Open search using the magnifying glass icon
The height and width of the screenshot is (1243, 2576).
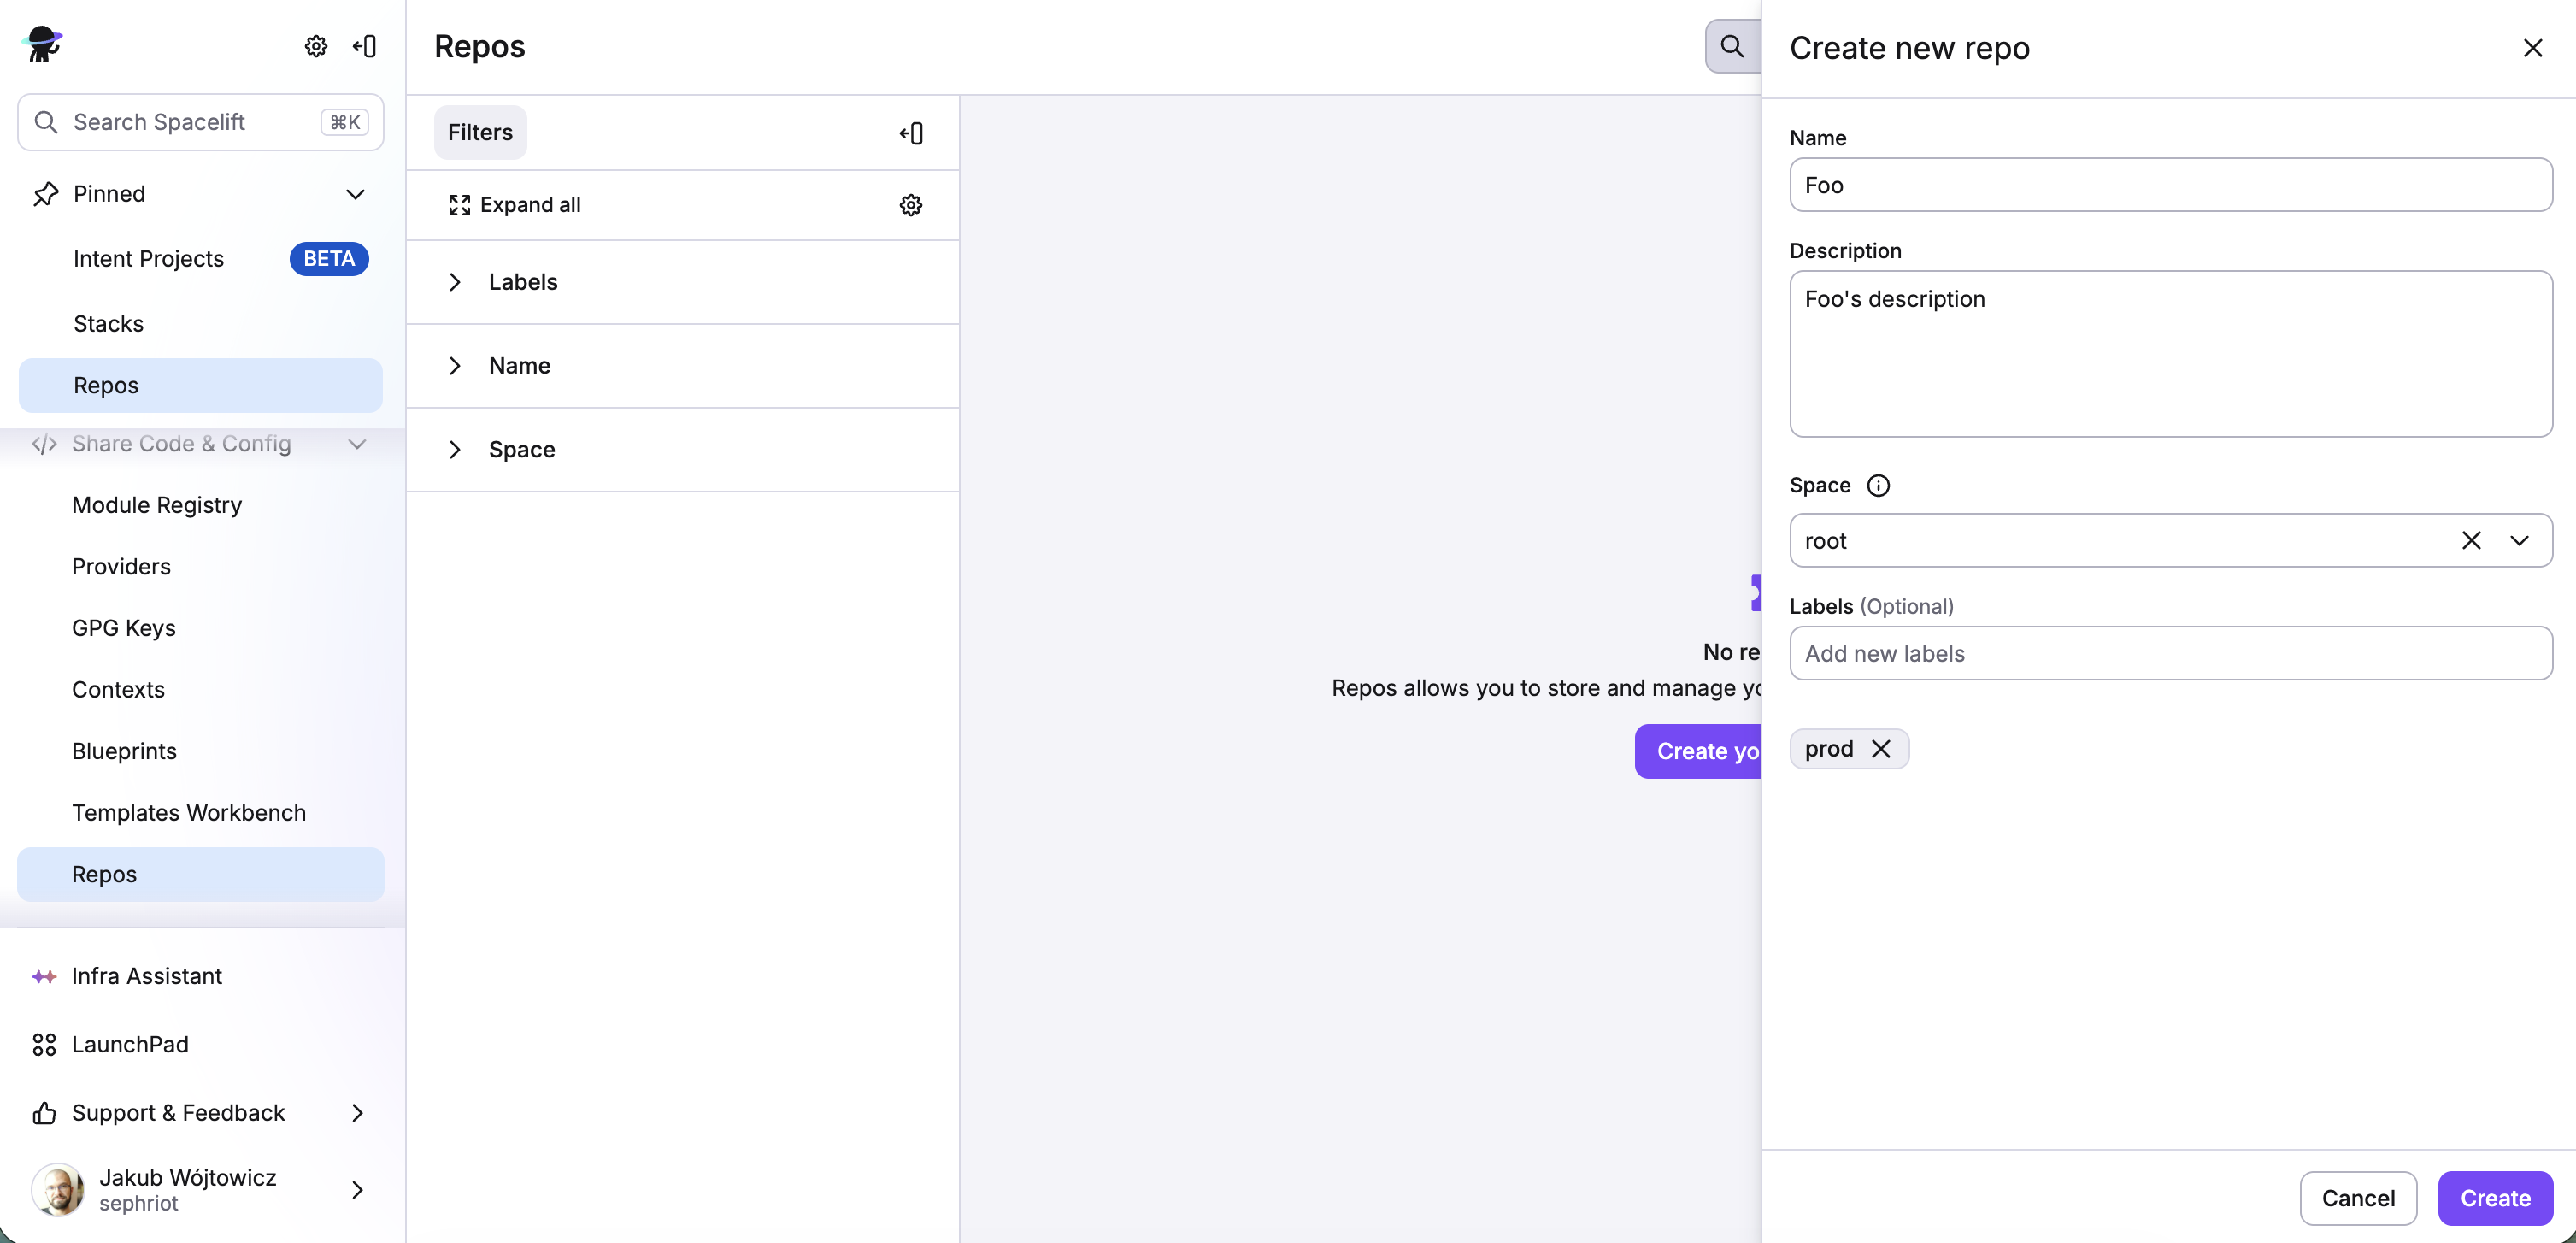tap(1731, 46)
